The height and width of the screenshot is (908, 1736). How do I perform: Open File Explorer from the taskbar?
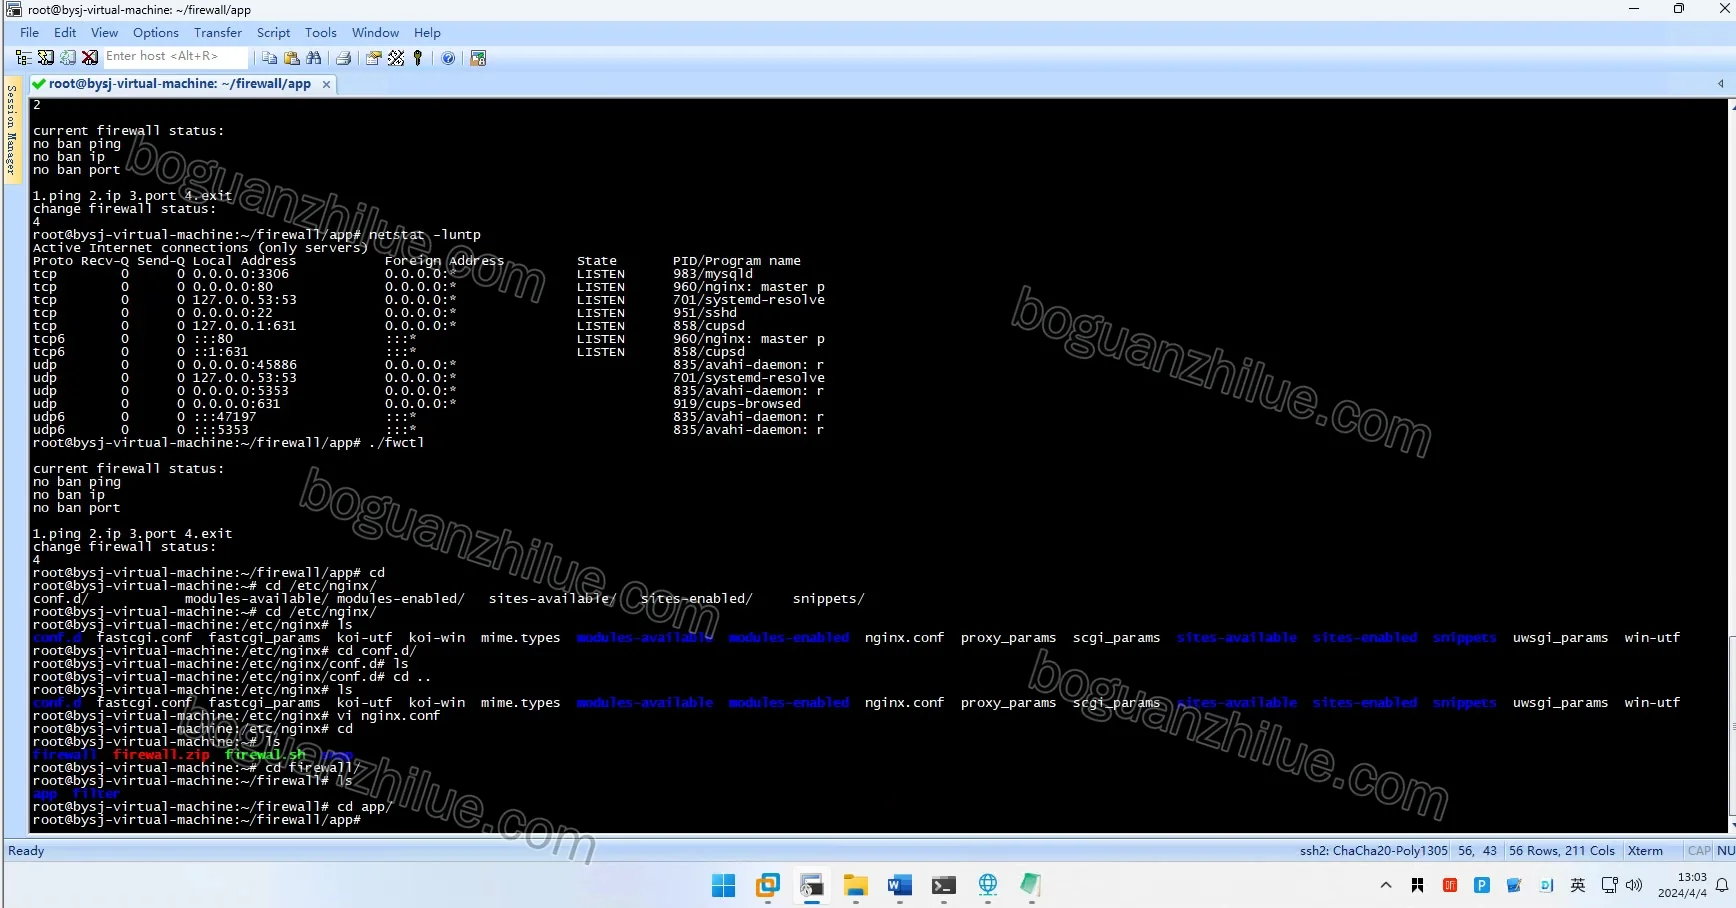tap(855, 885)
